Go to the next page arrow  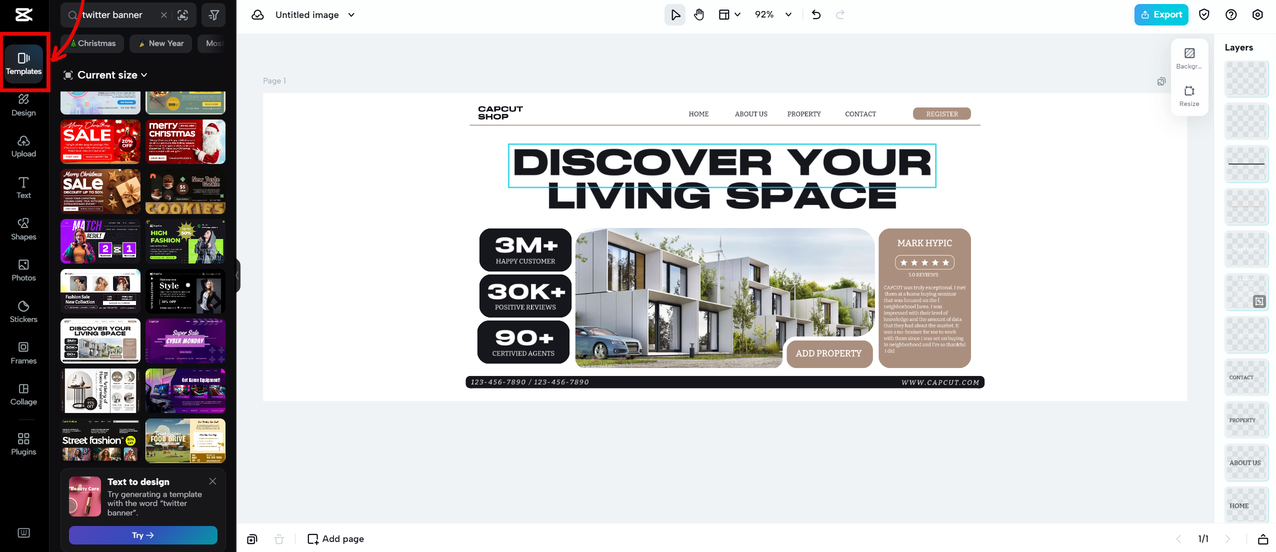[x=1227, y=539]
